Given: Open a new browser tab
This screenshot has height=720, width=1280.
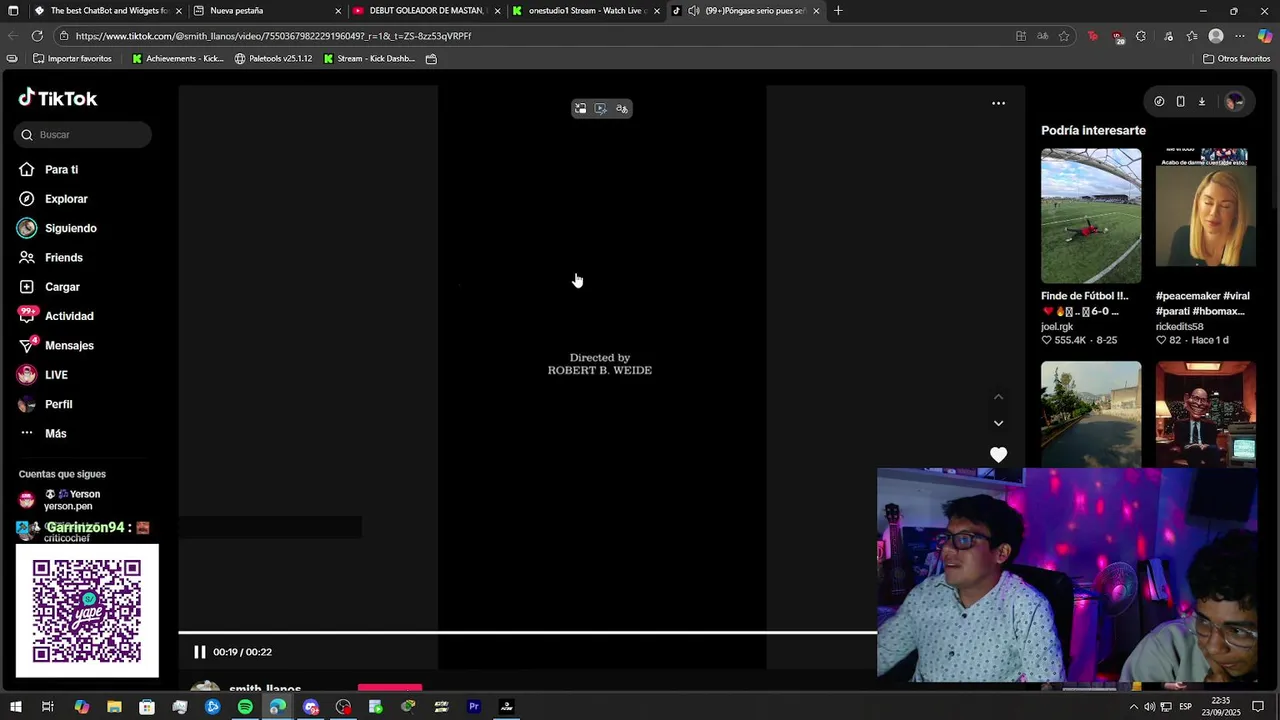Looking at the screenshot, I should [838, 11].
